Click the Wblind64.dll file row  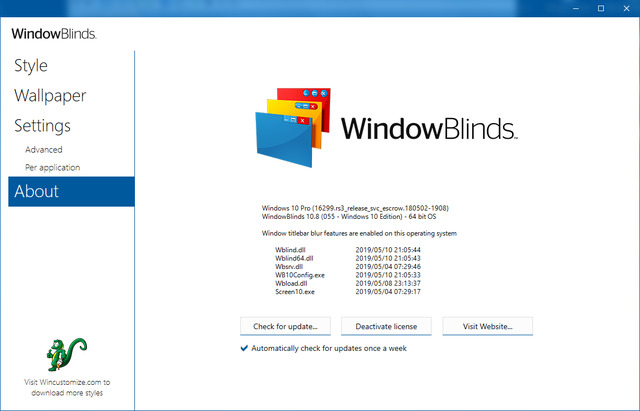coord(348,258)
